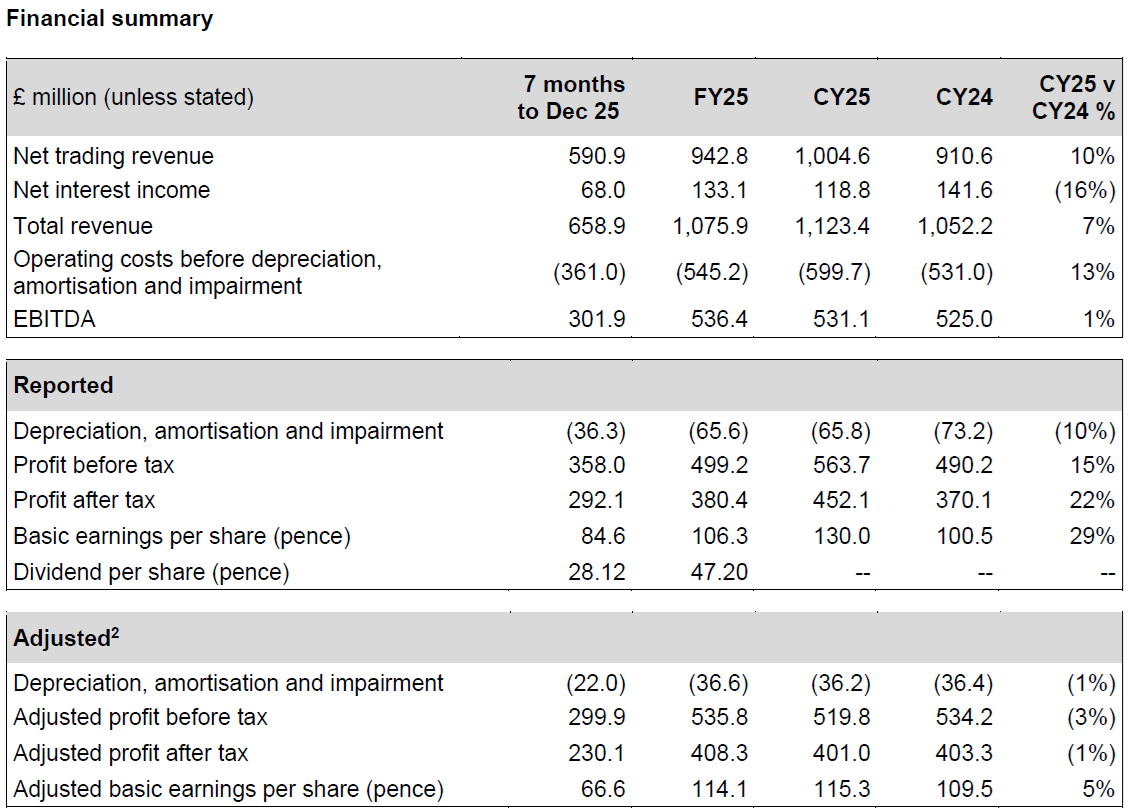Select the Net trading revenue row label

113,156
